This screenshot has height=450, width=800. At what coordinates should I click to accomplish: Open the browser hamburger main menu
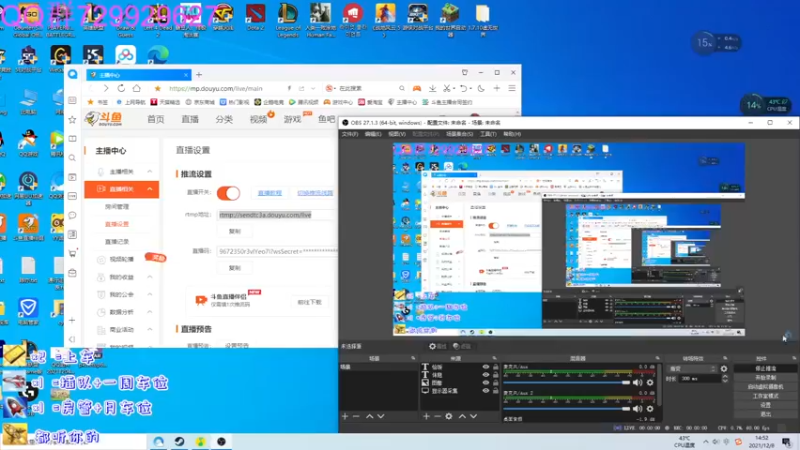512,88
